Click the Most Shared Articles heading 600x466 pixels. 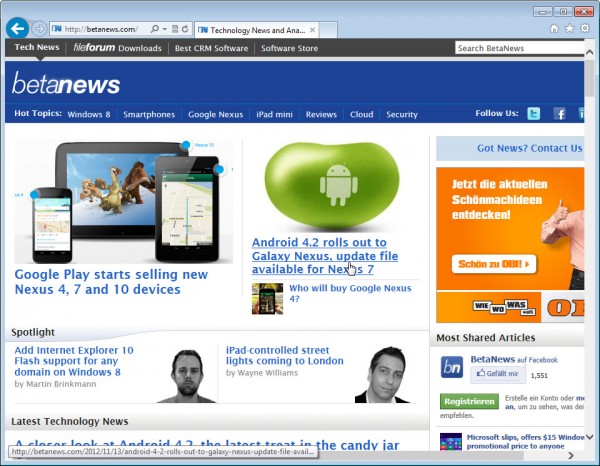click(486, 338)
